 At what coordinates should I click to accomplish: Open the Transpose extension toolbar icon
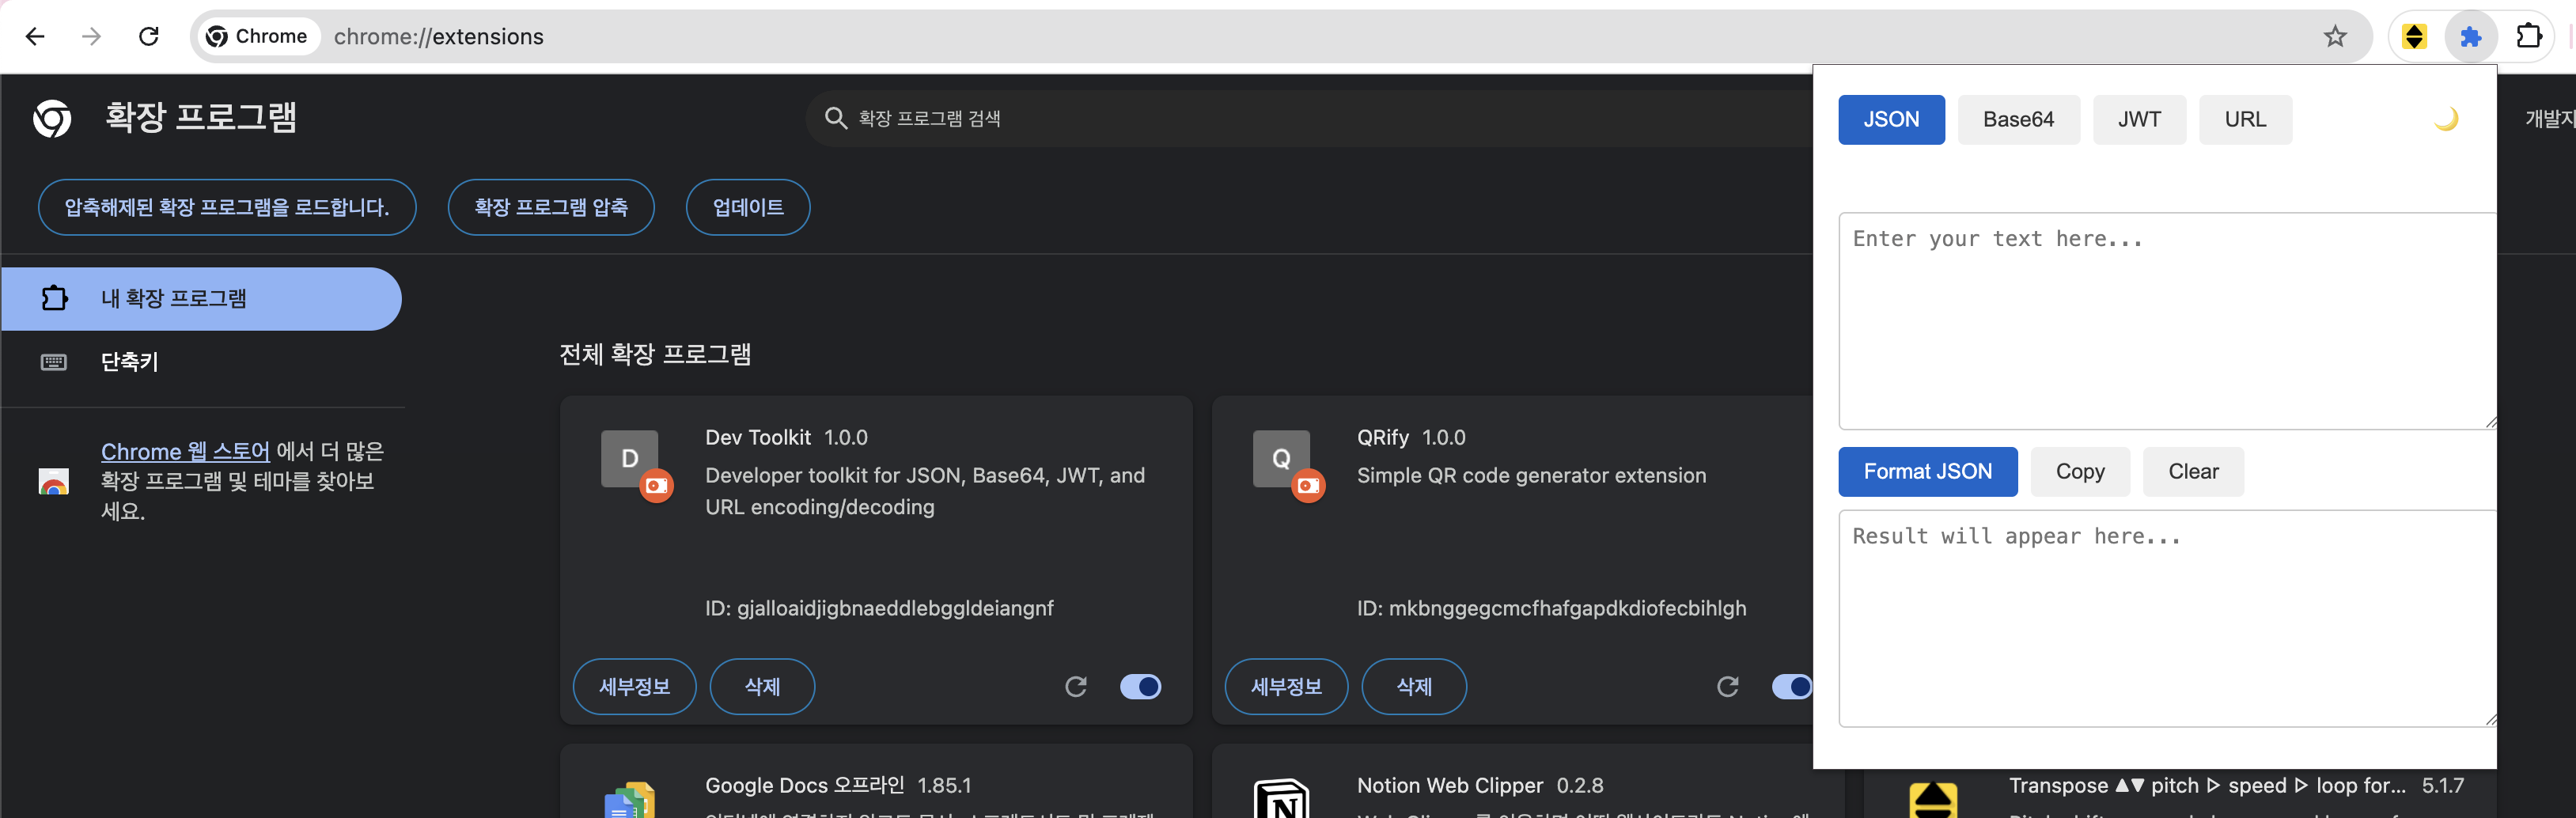point(2414,37)
